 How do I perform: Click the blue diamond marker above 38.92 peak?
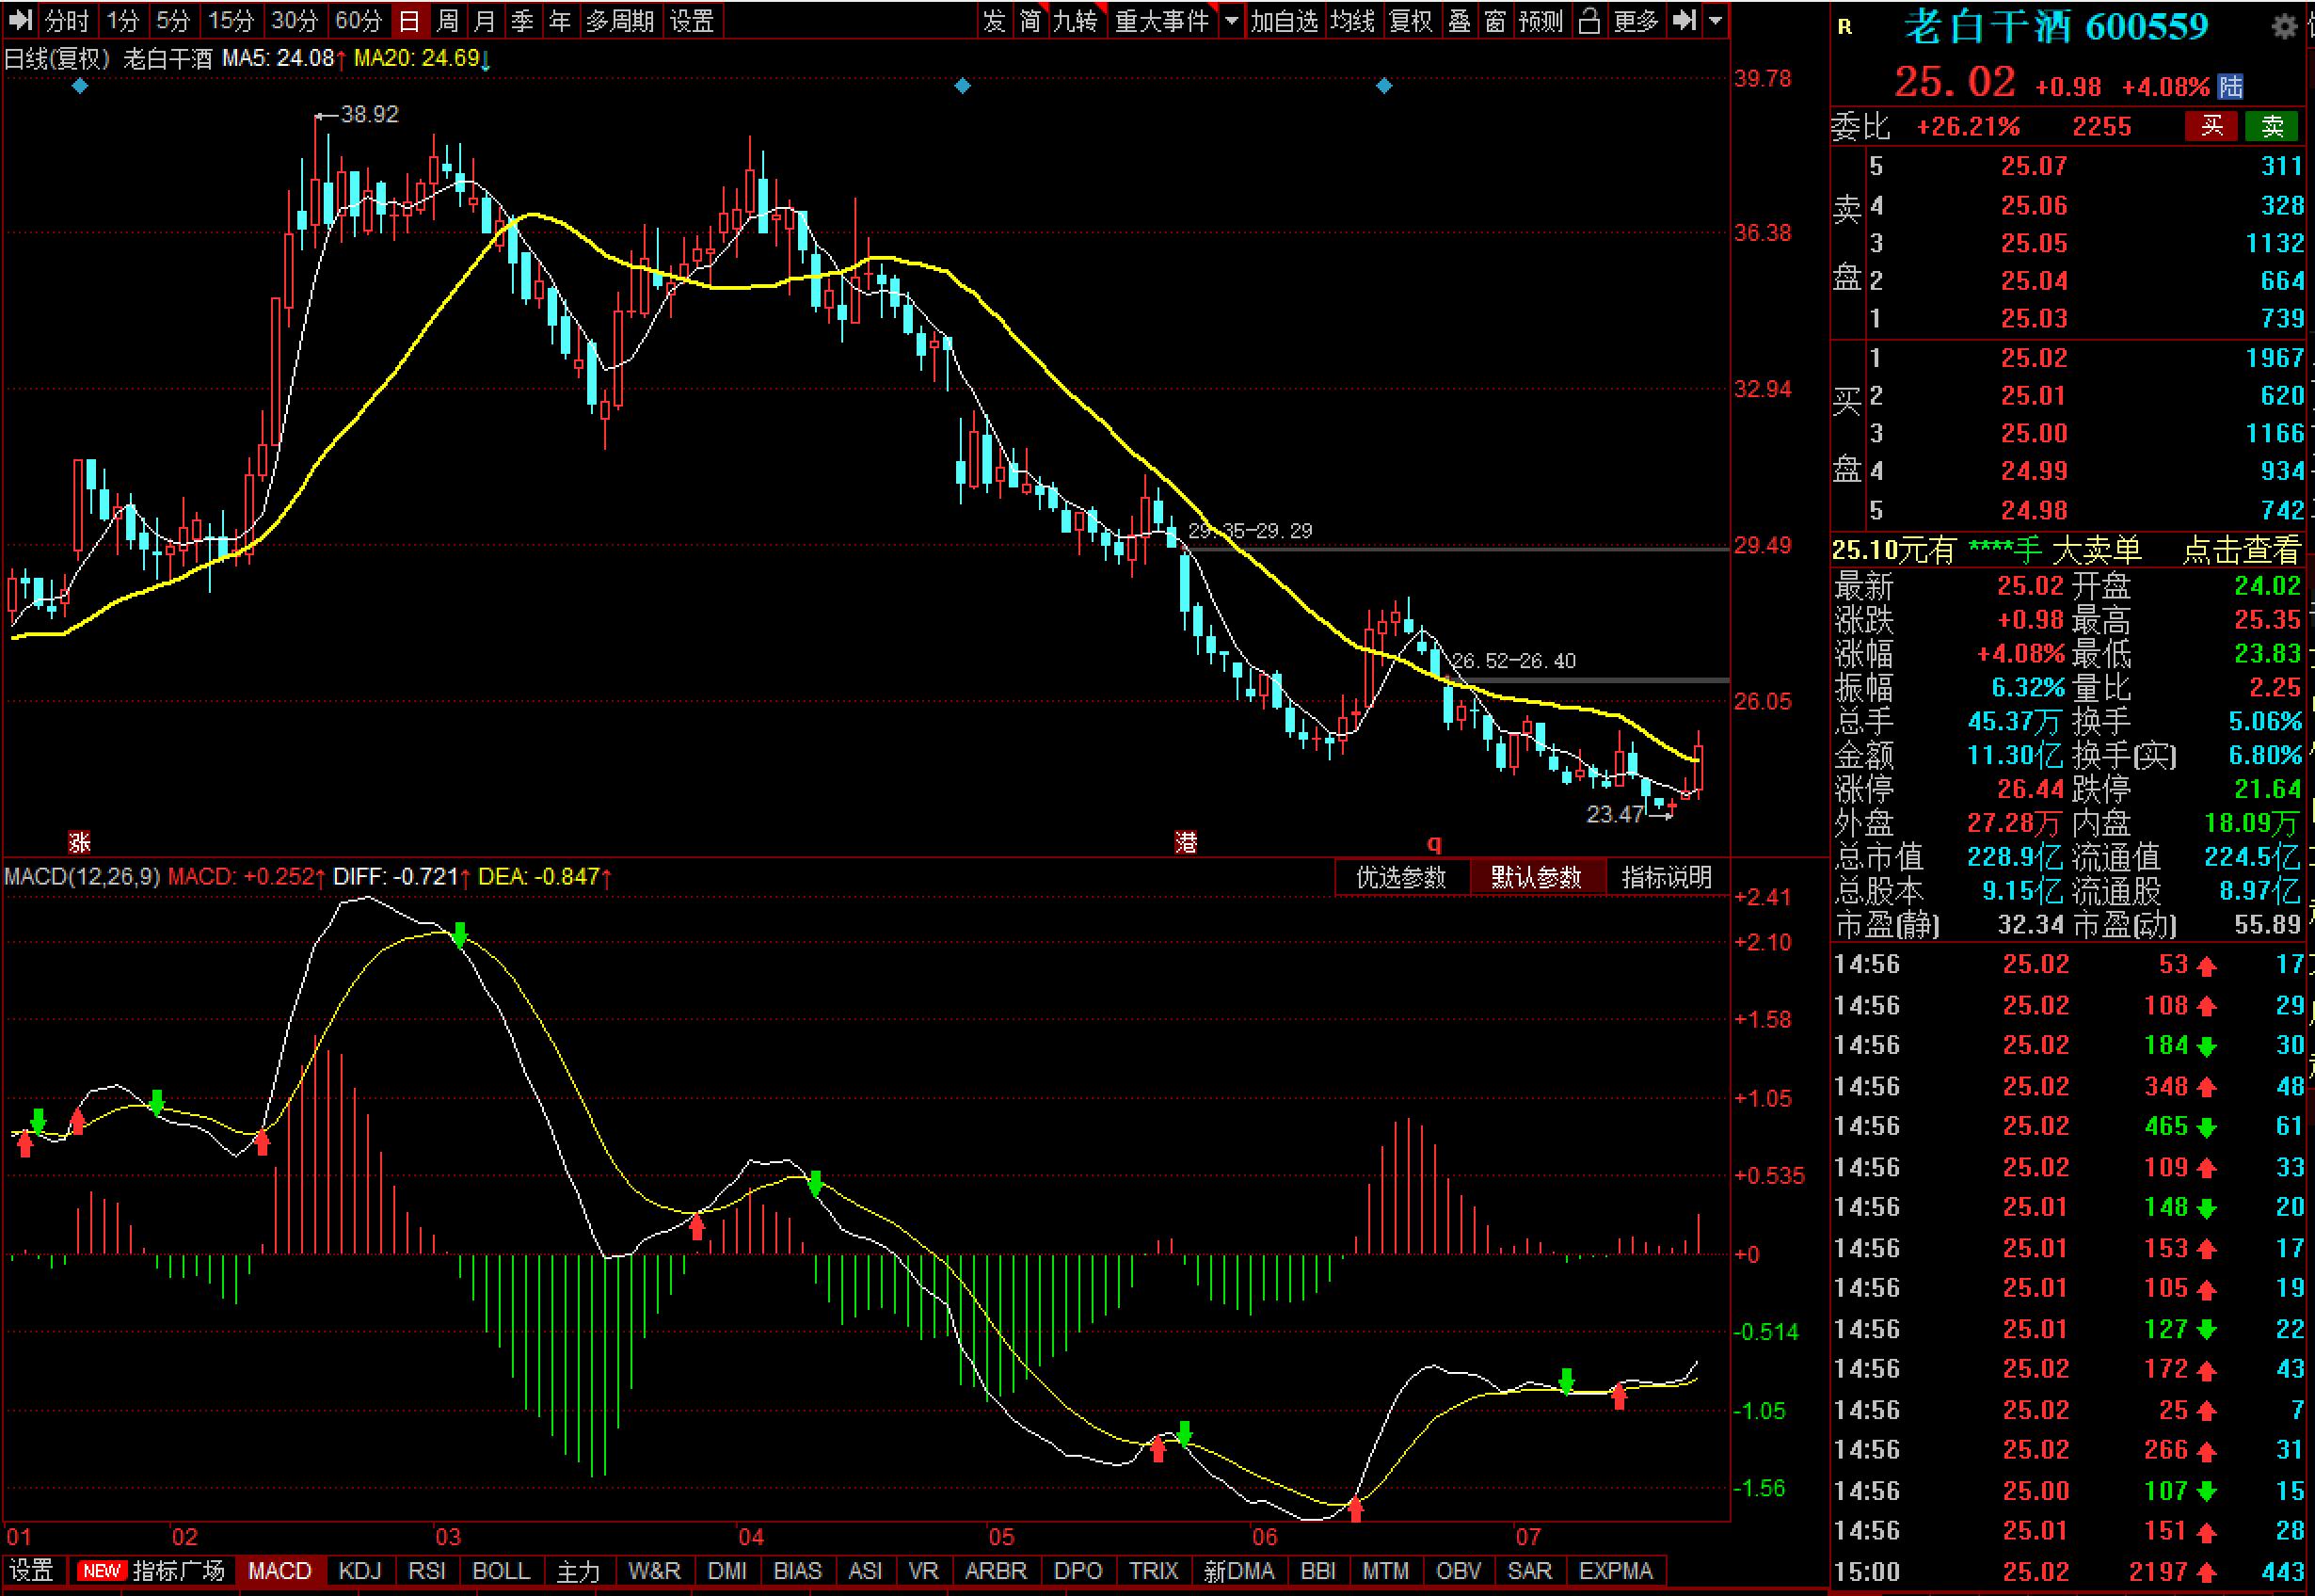[x=81, y=87]
